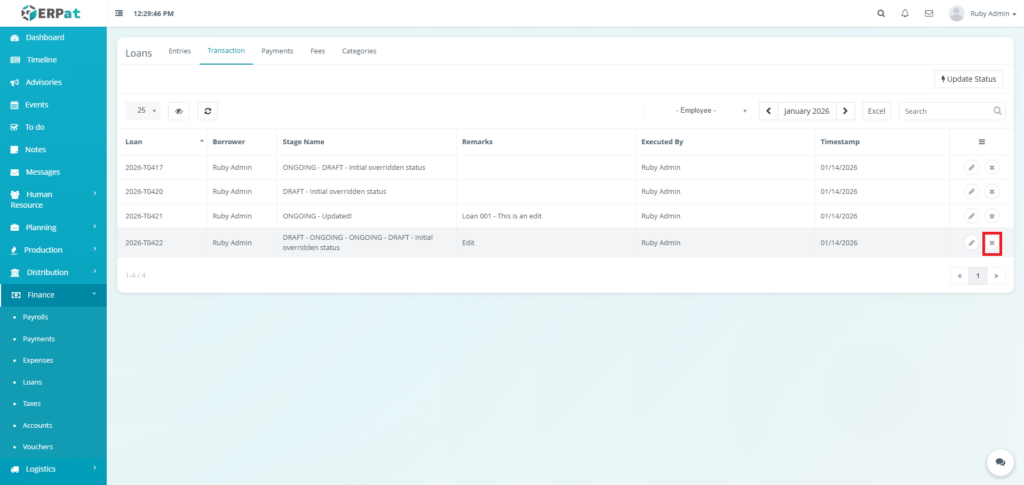Go to next month after January 2026
The height and width of the screenshot is (485, 1024).
click(x=846, y=111)
